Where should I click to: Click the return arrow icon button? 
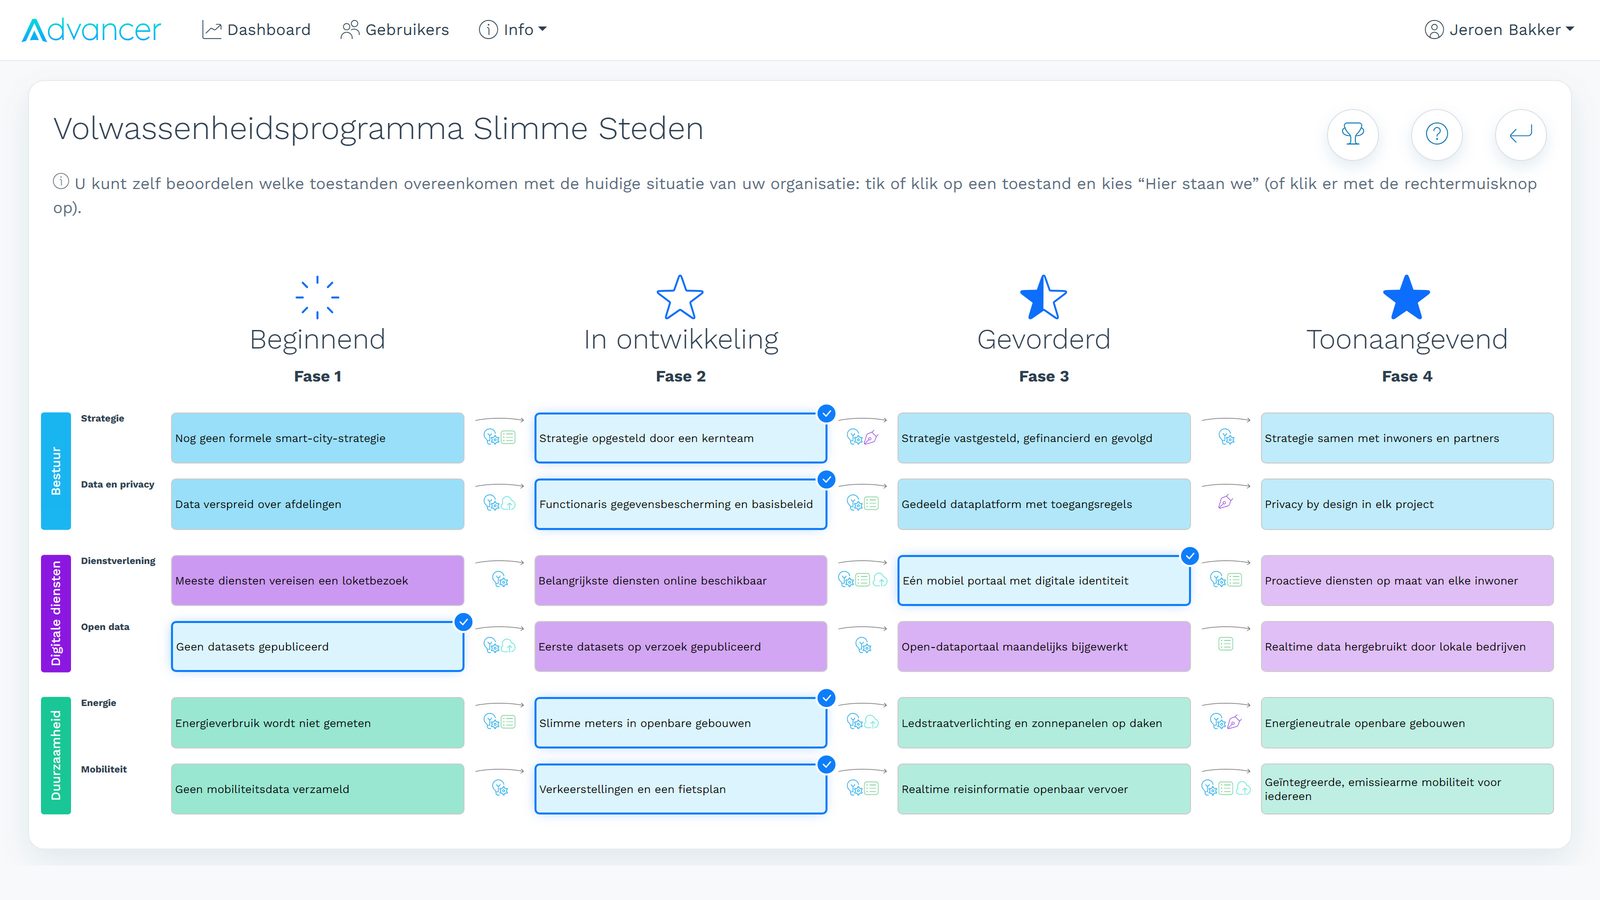(x=1521, y=134)
